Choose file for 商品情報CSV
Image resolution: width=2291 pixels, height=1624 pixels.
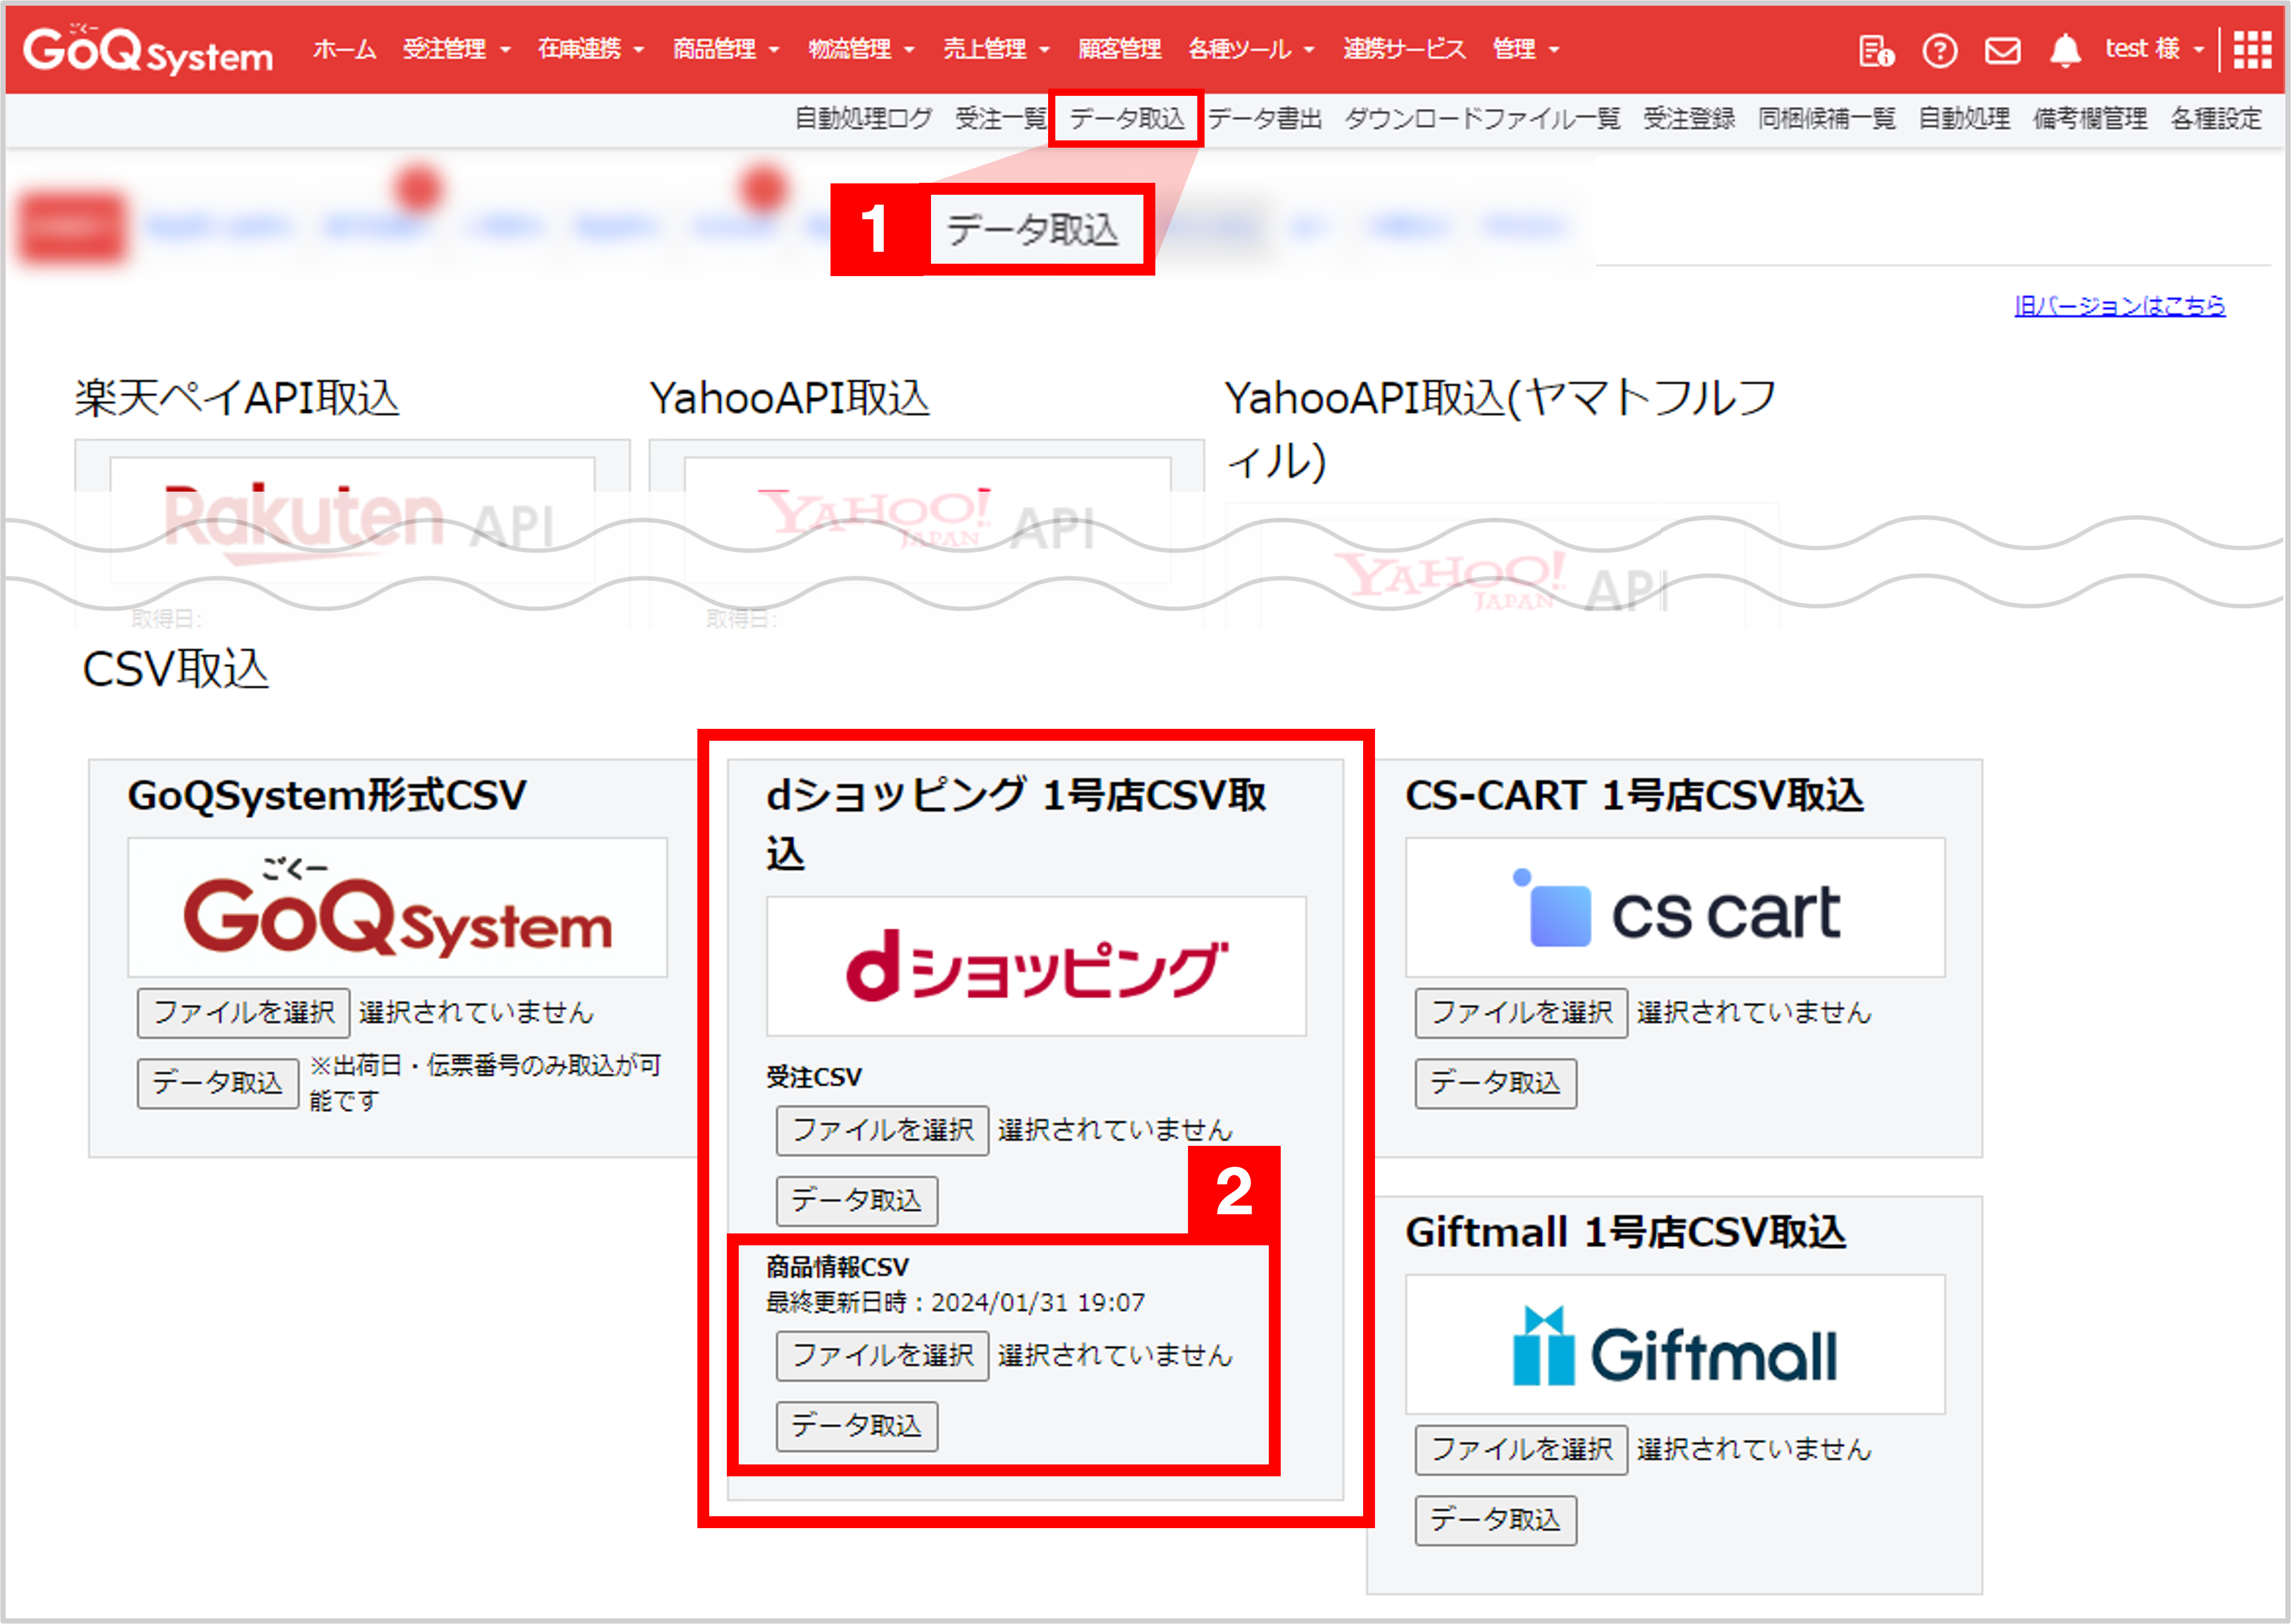[882, 1356]
